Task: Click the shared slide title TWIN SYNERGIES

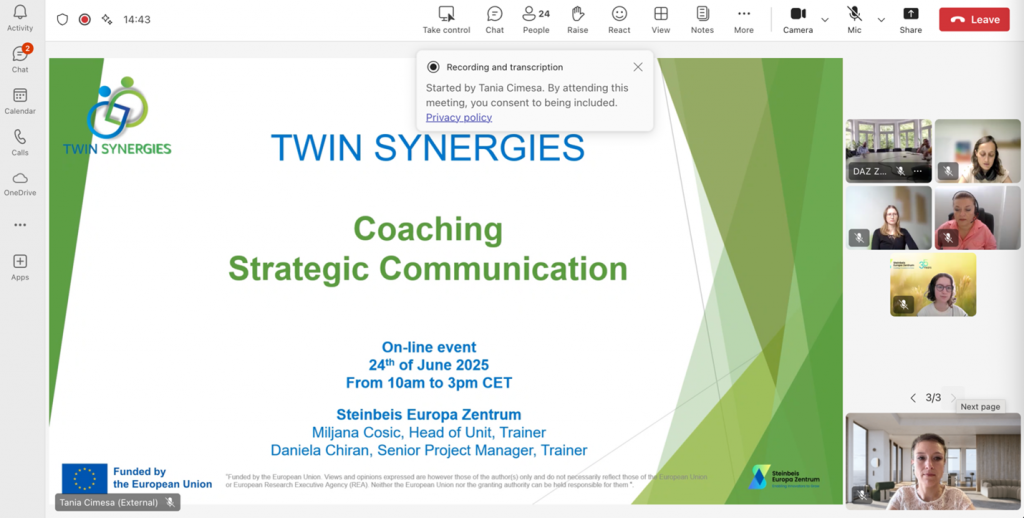Action: 428,147
